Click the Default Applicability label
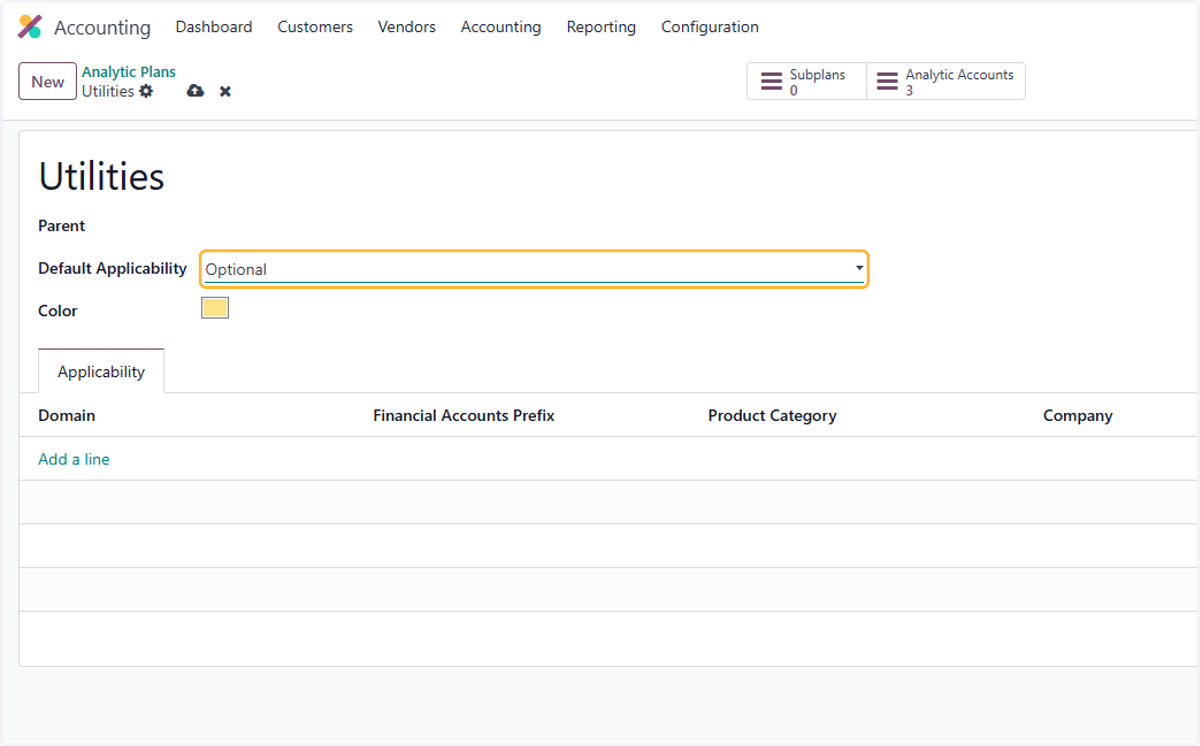The image size is (1200, 746). click(x=113, y=268)
